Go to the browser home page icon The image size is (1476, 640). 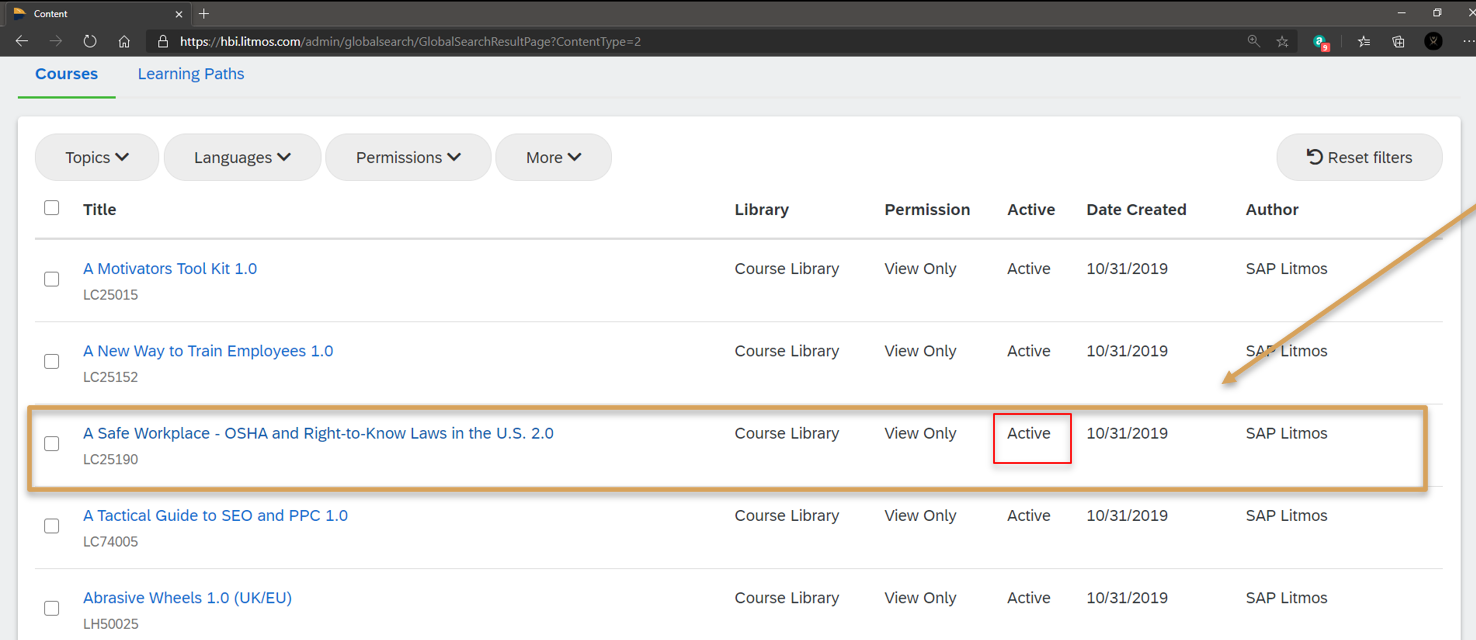coord(124,41)
